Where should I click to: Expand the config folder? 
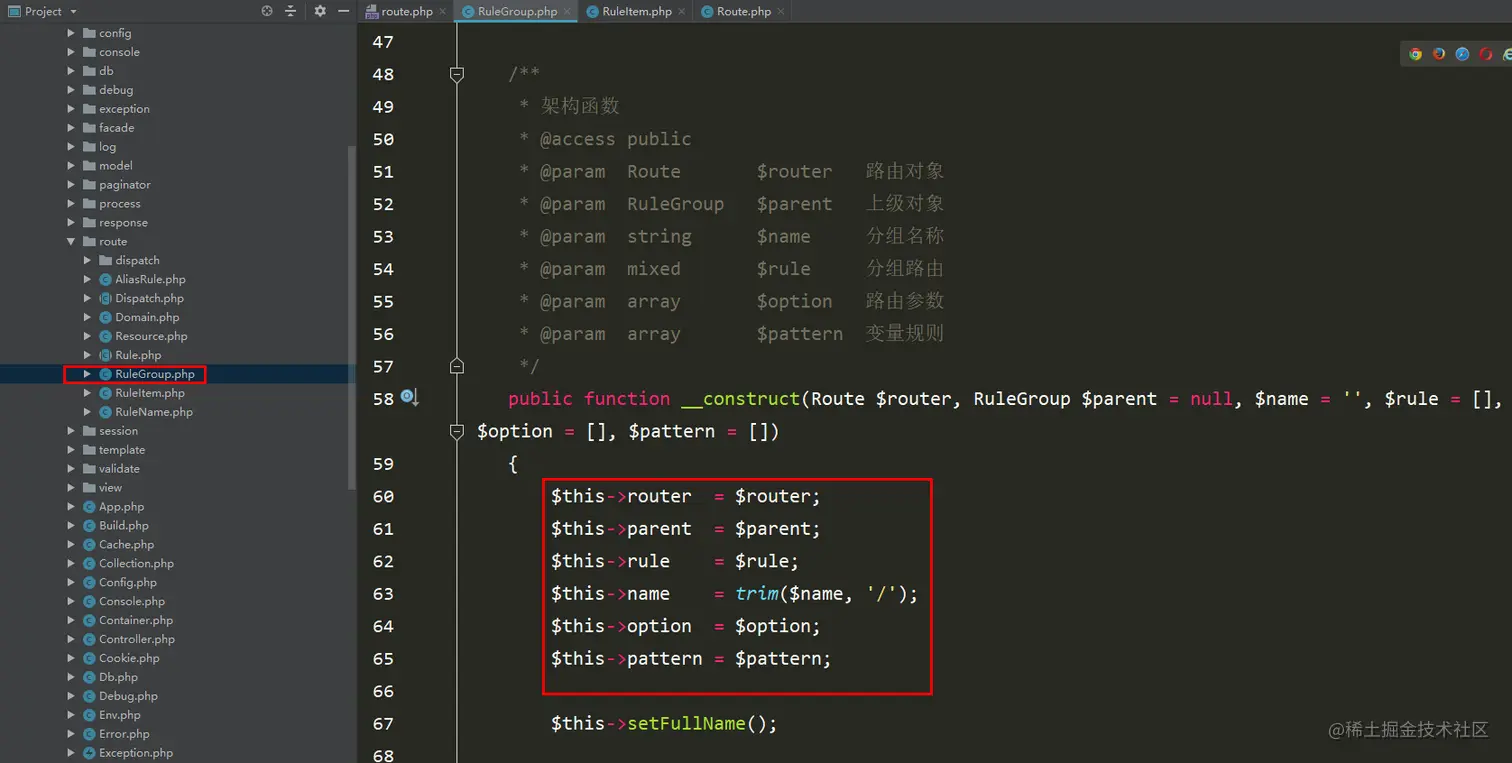pyautogui.click(x=71, y=33)
